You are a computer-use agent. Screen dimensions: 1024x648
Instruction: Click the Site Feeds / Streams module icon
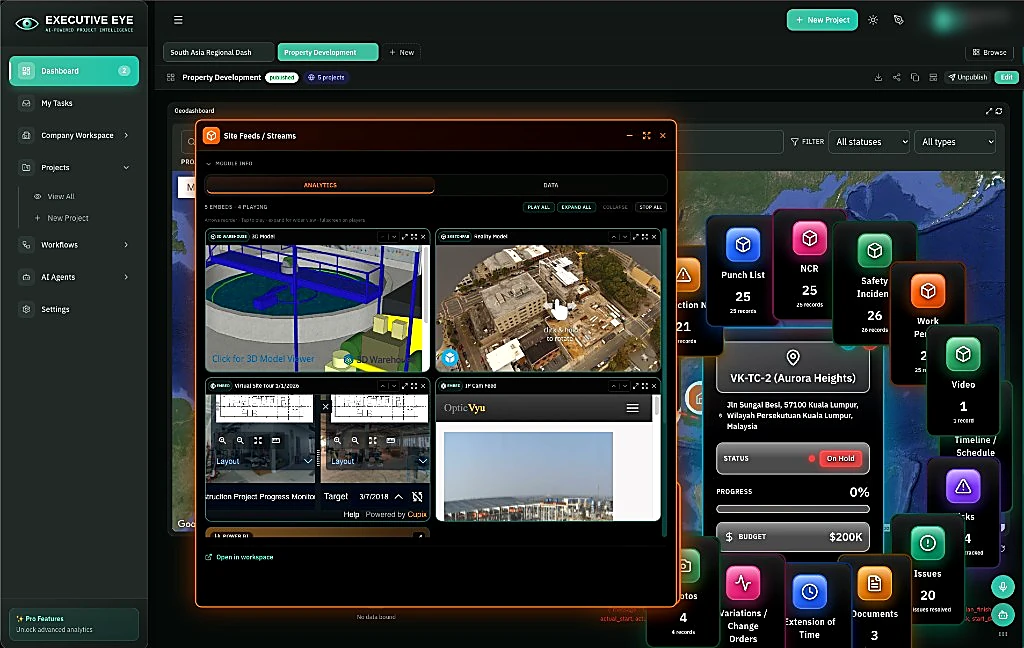tap(211, 135)
